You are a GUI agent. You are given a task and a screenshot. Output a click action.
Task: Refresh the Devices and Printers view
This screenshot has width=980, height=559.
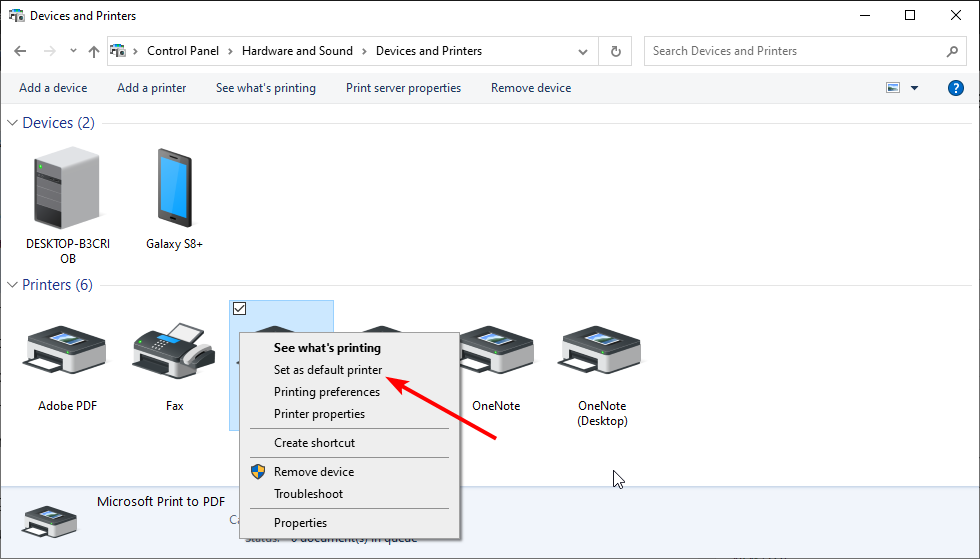[615, 51]
